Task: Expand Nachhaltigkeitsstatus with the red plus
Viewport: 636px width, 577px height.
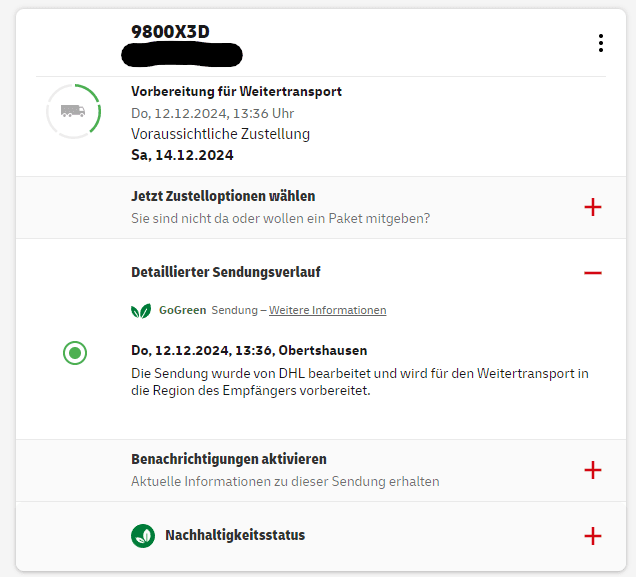Action: click(593, 536)
